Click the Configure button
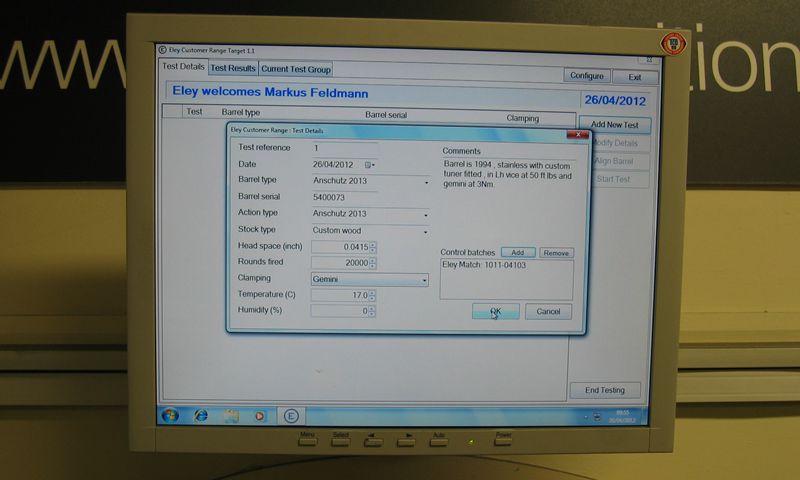The width and height of the screenshot is (800, 480). point(587,75)
